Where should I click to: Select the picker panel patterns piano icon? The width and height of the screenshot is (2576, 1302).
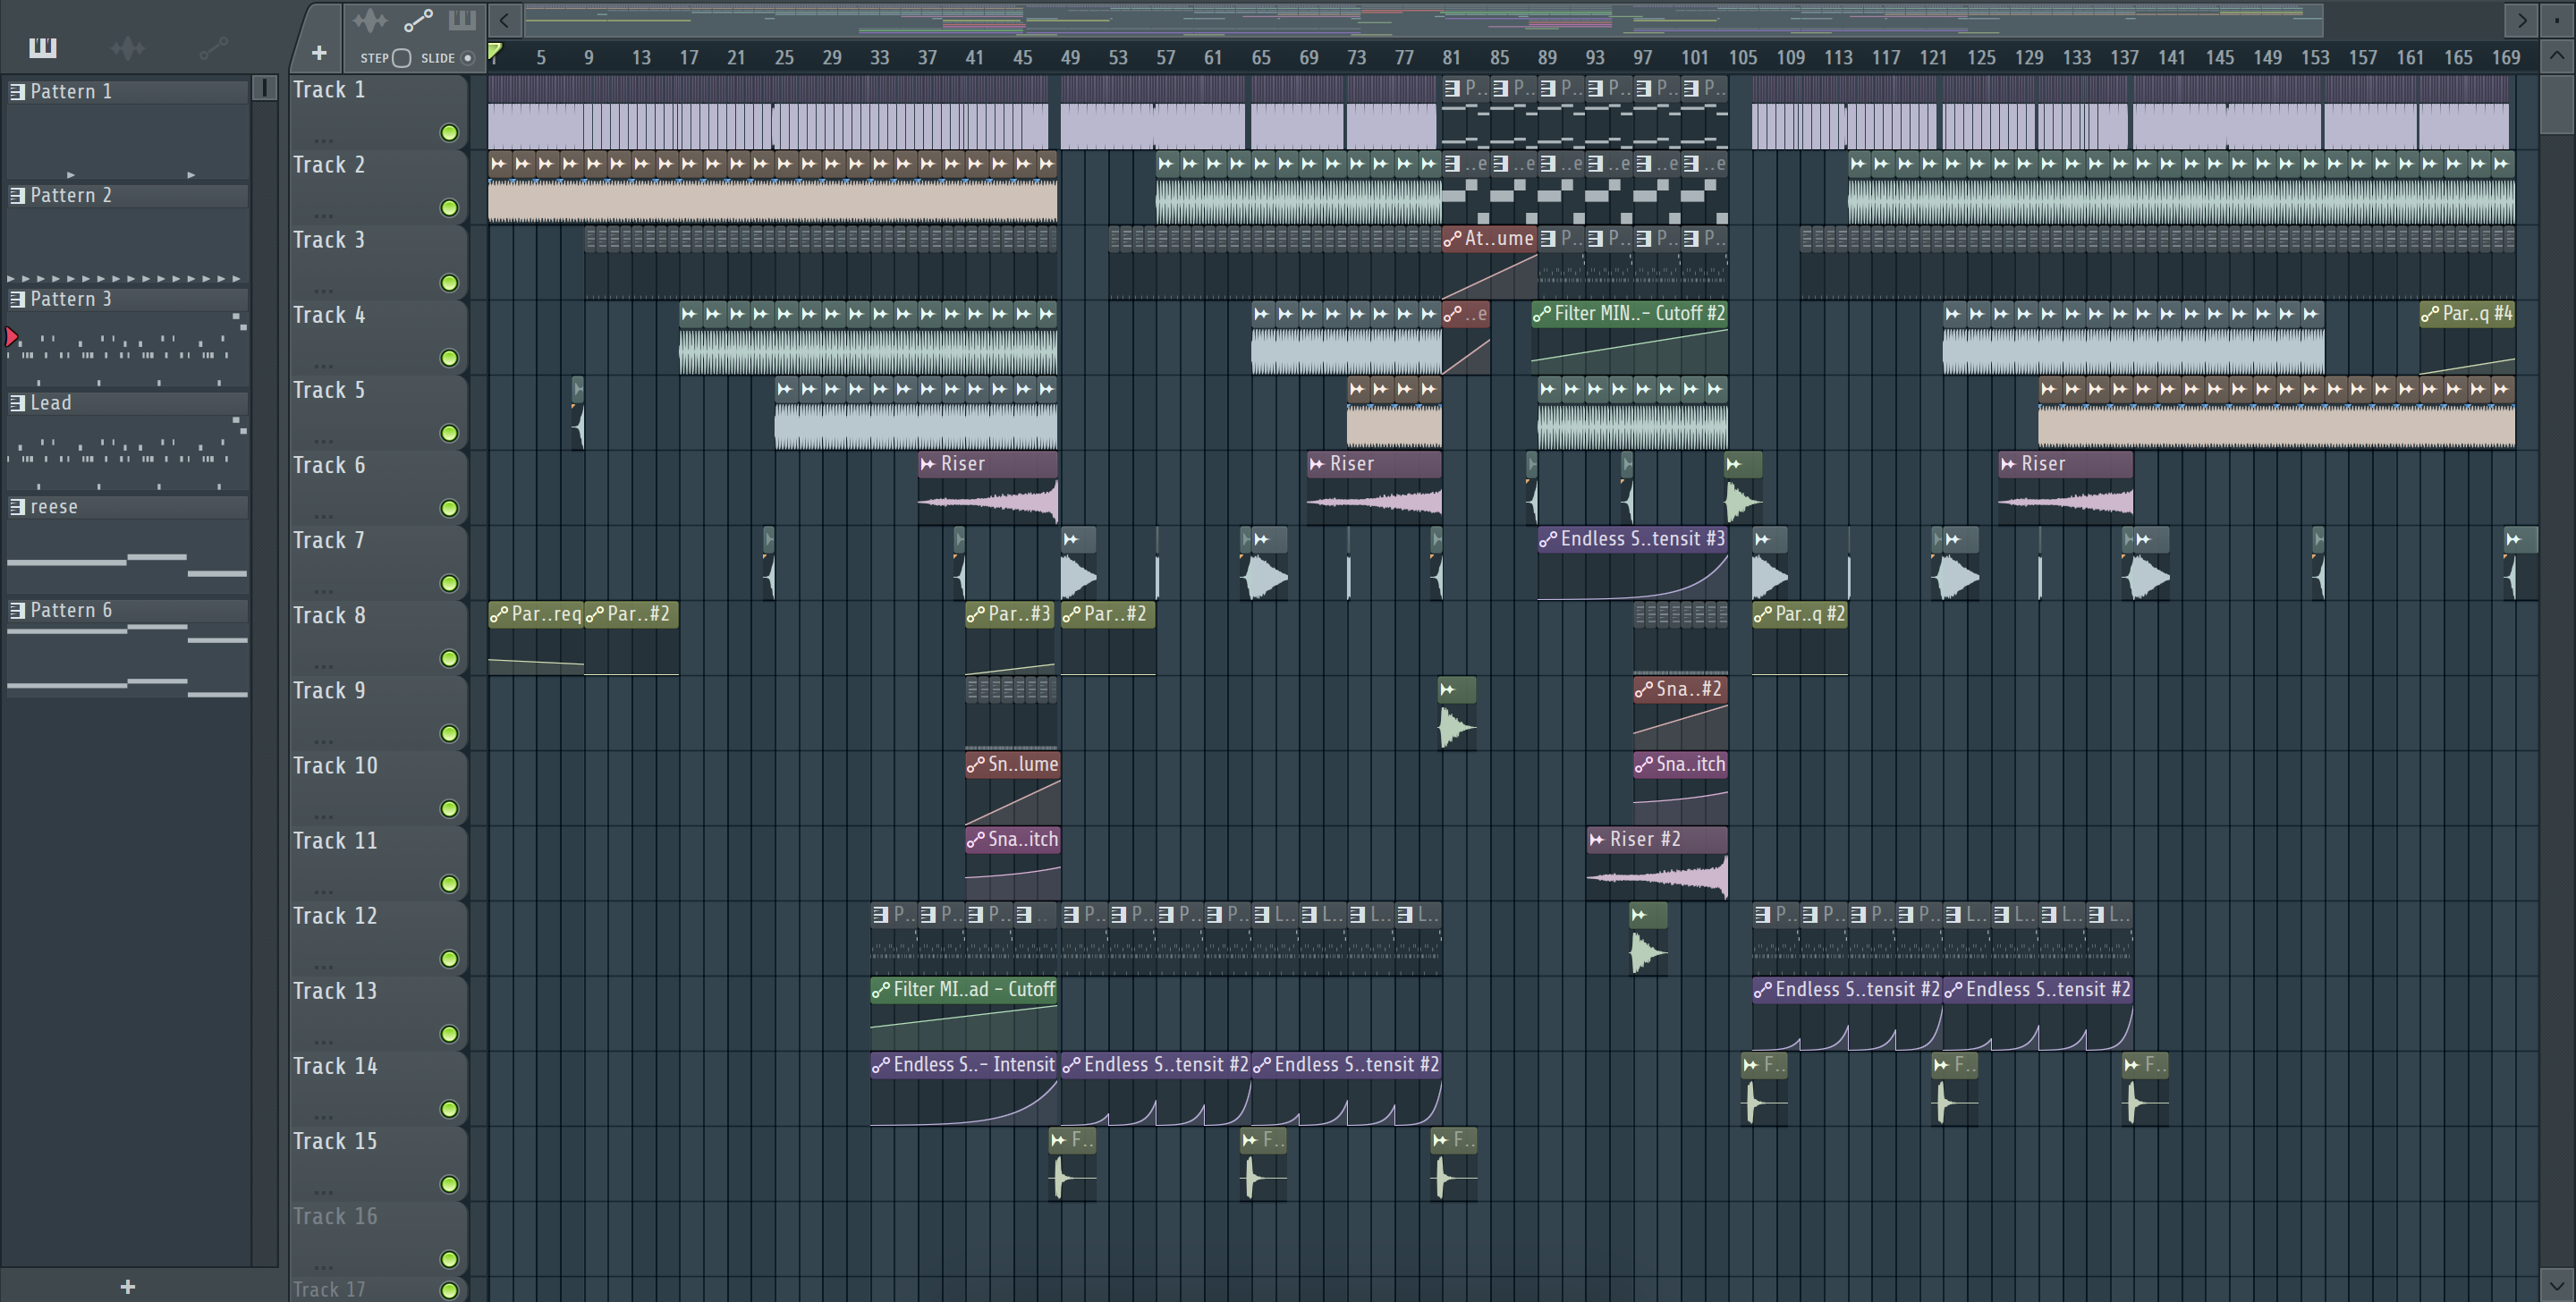(x=42, y=47)
